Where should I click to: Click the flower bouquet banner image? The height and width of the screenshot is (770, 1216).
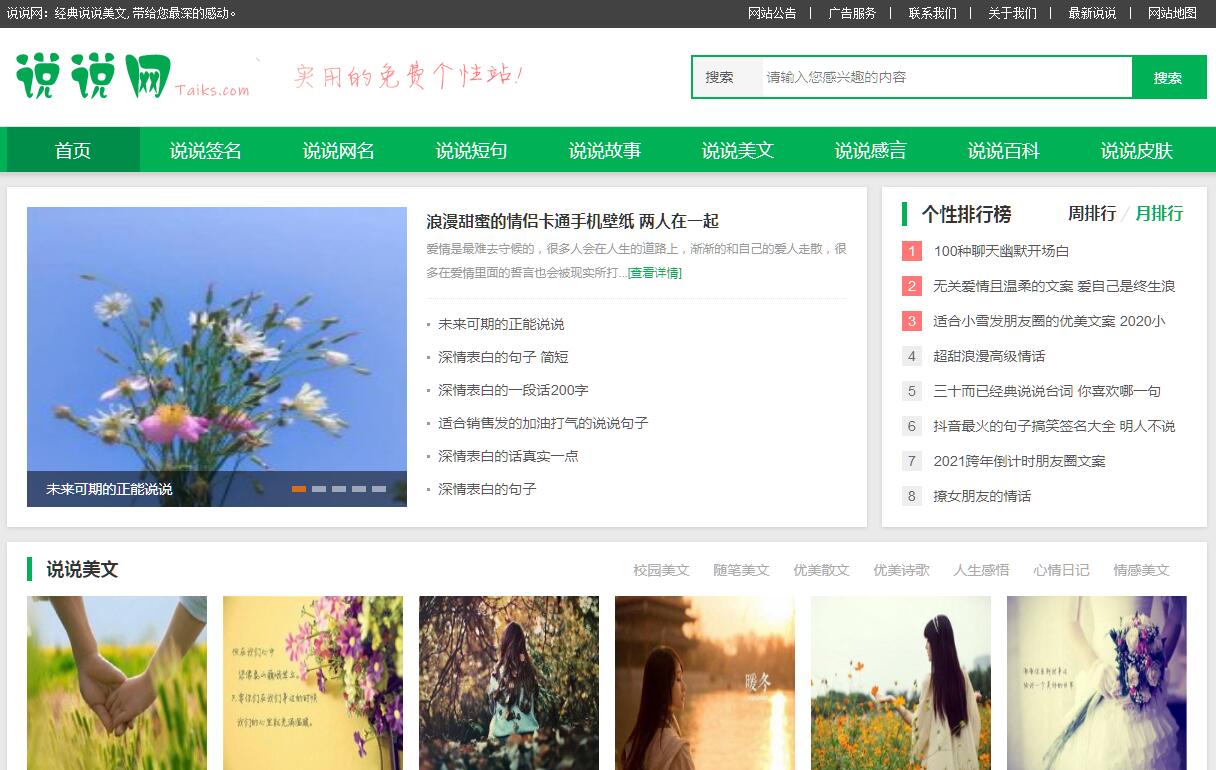(x=217, y=340)
